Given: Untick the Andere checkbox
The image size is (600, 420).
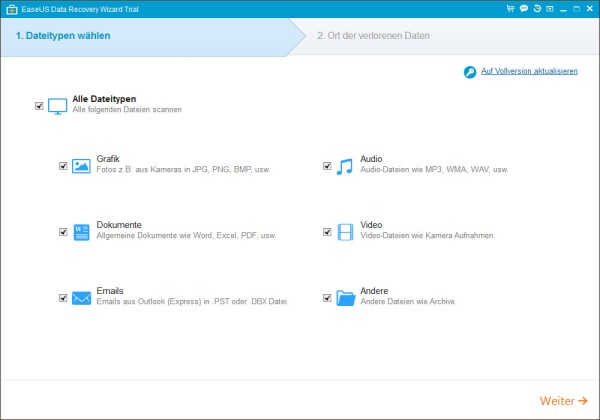Looking at the screenshot, I should click(x=327, y=298).
